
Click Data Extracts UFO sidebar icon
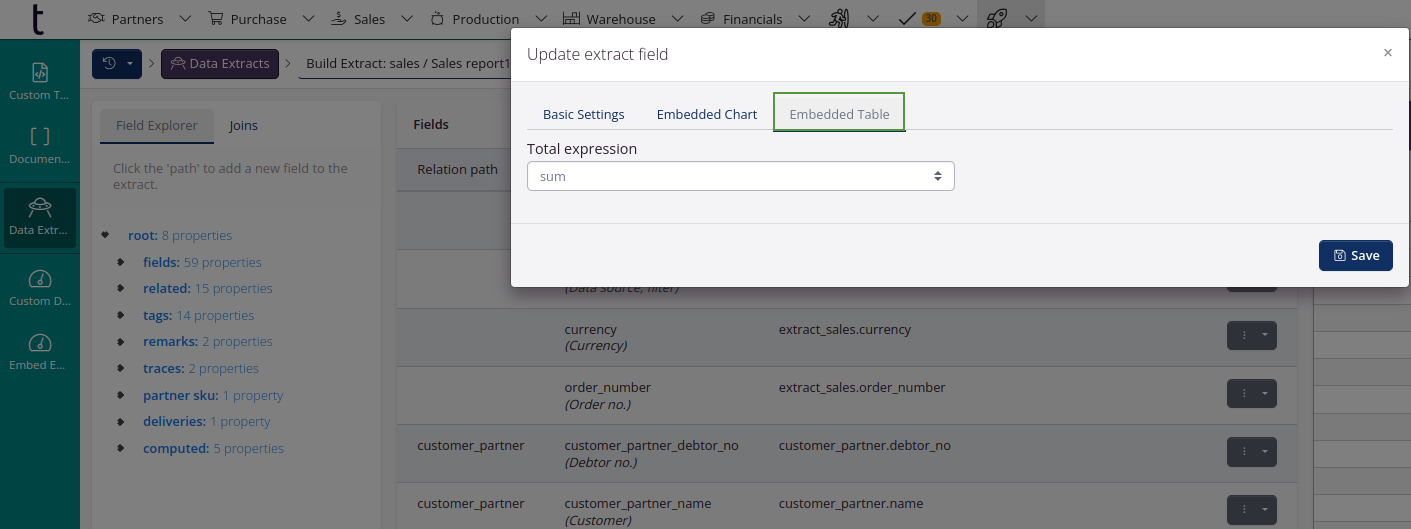(x=39, y=208)
